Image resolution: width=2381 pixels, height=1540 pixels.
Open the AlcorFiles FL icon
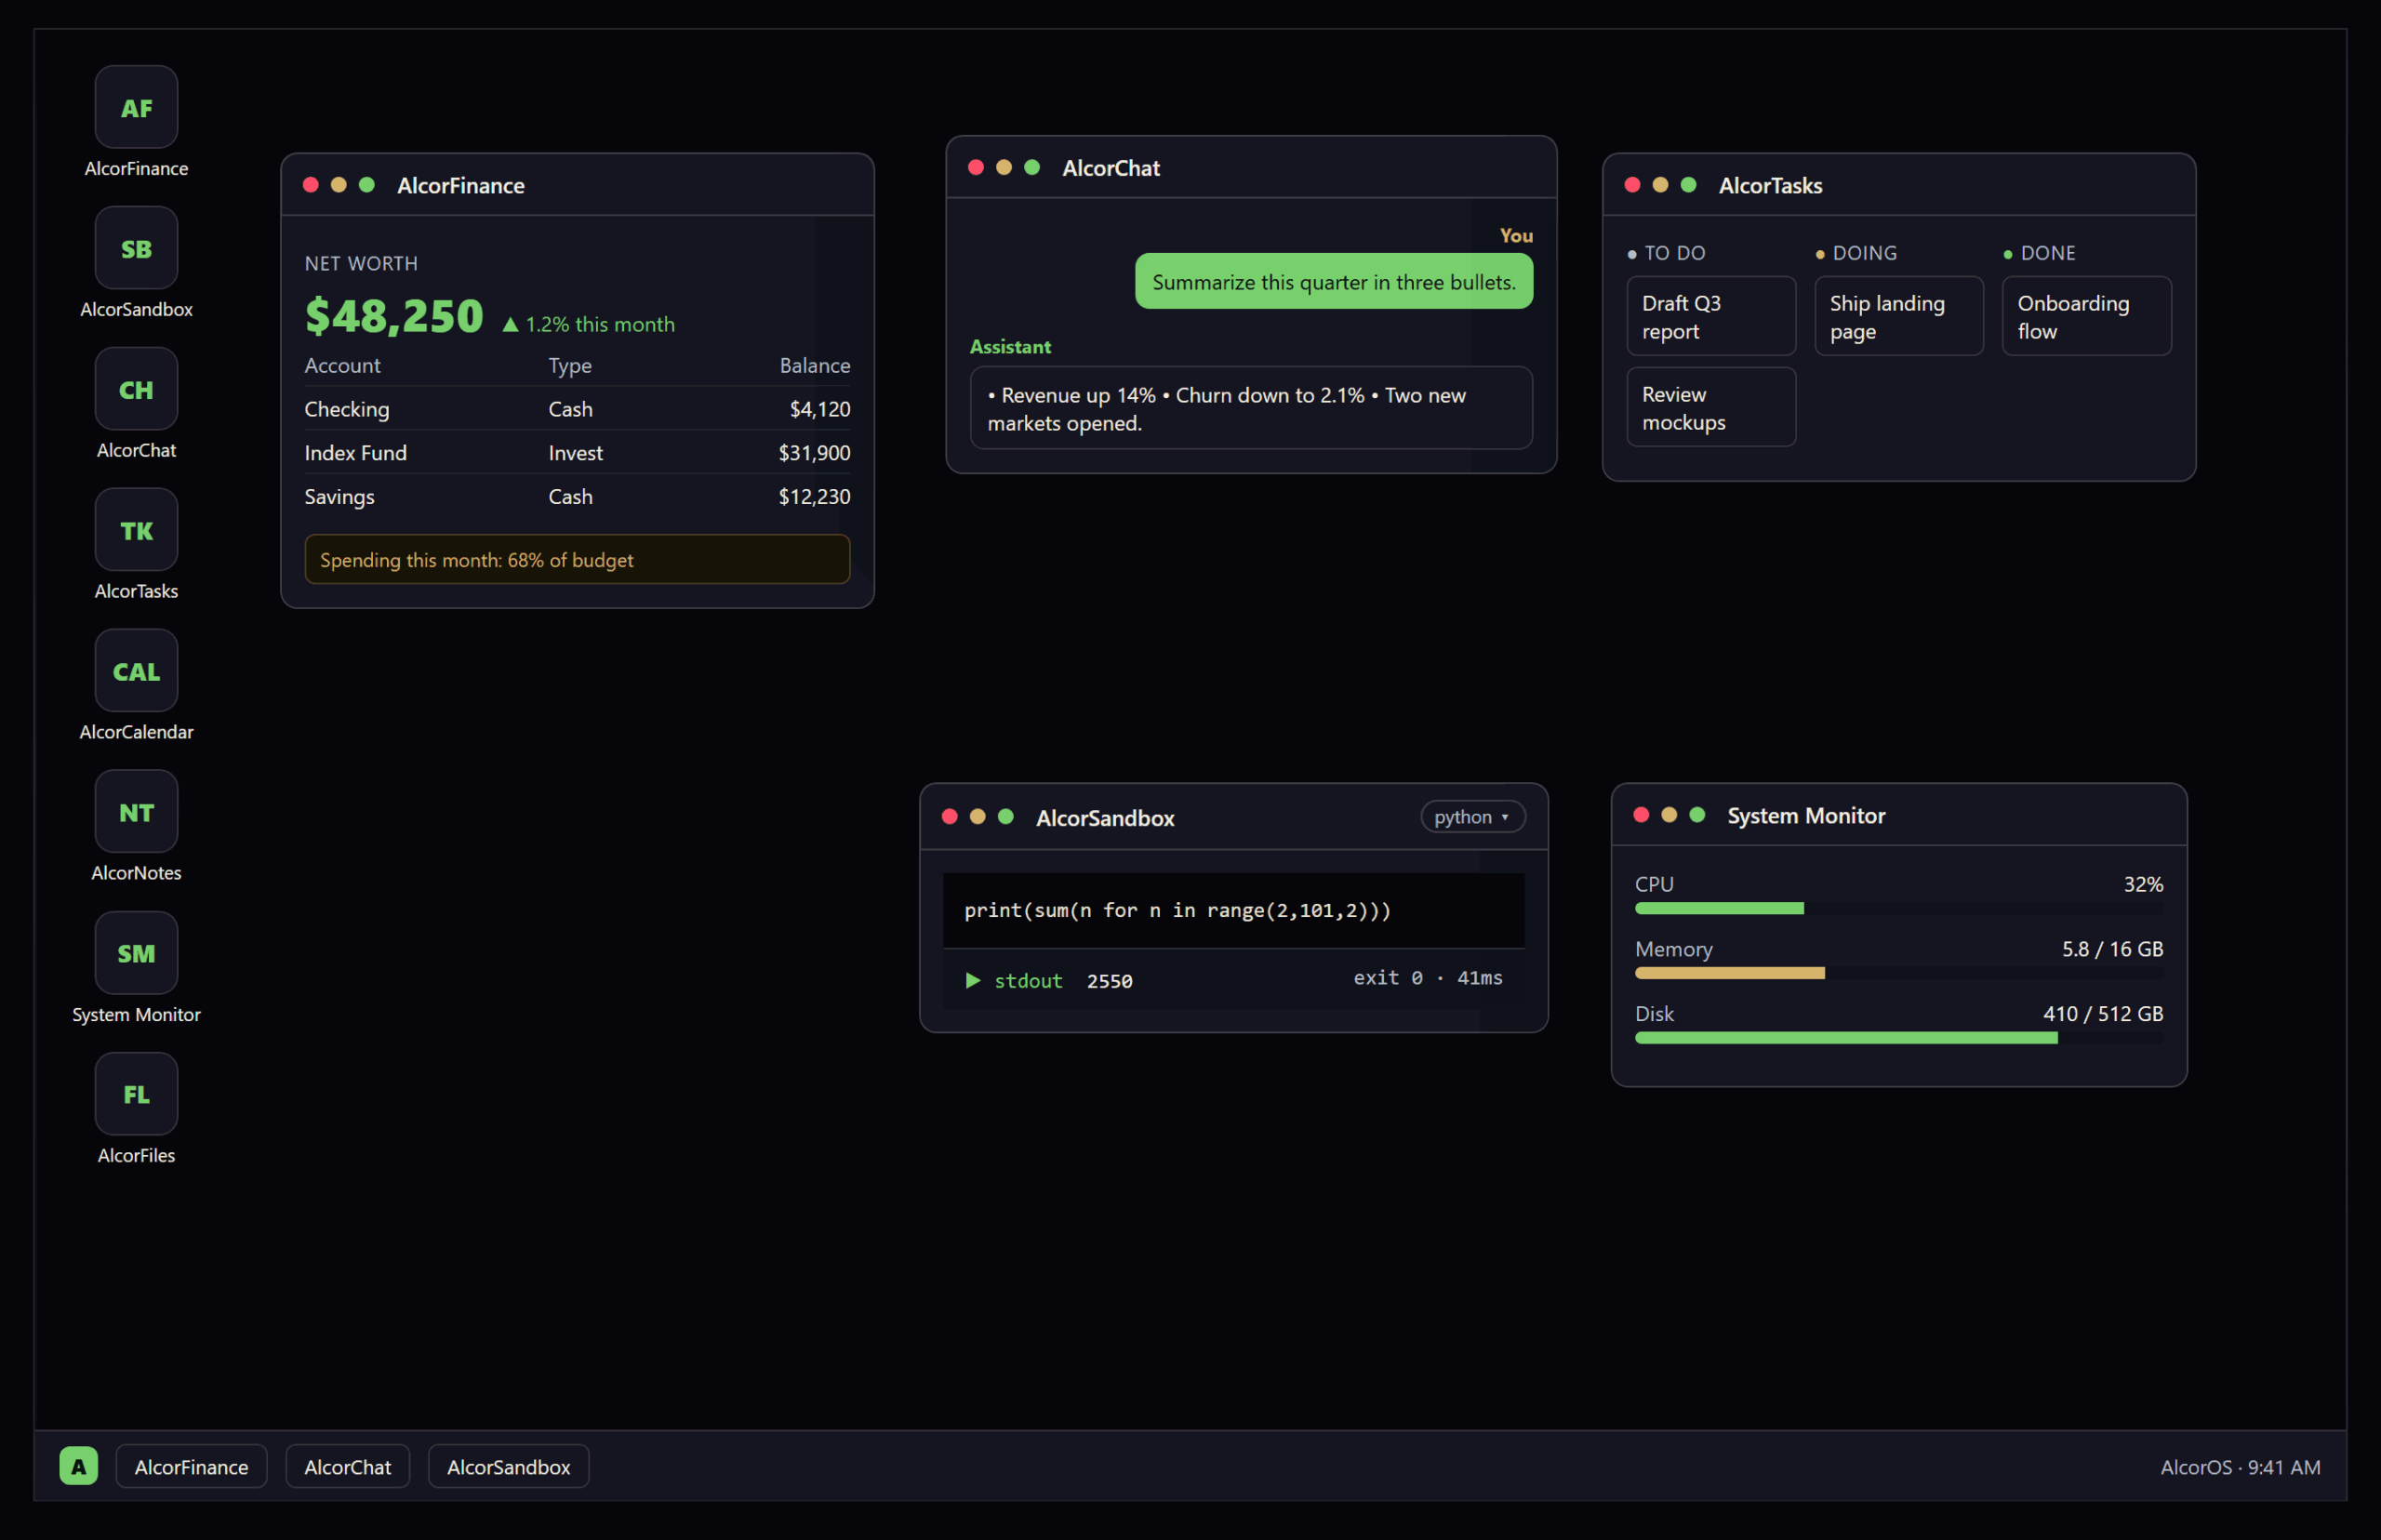(x=136, y=1094)
